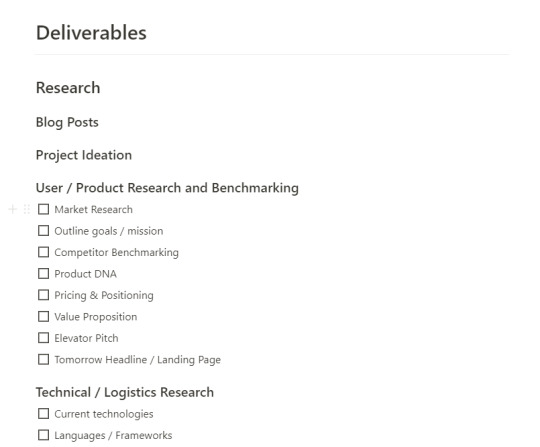
Task: Select the Research heading
Action: [x=68, y=88]
